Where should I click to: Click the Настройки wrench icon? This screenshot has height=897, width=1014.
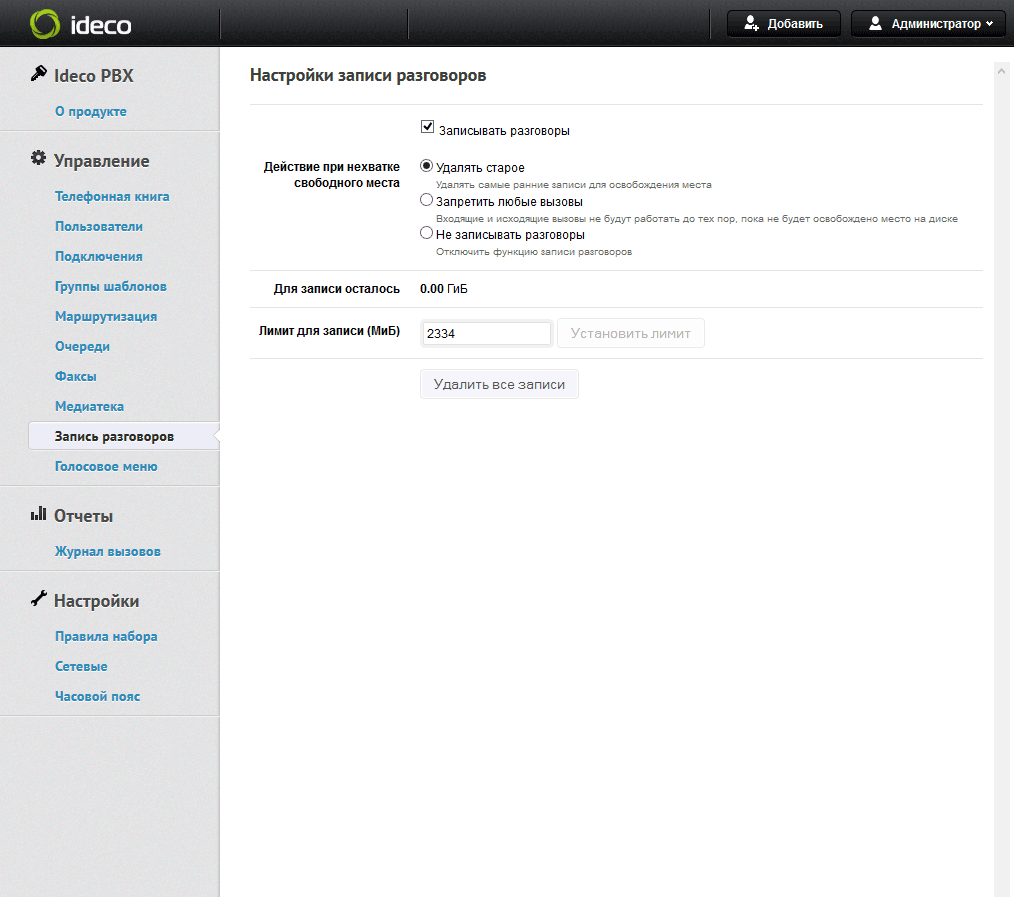[39, 598]
